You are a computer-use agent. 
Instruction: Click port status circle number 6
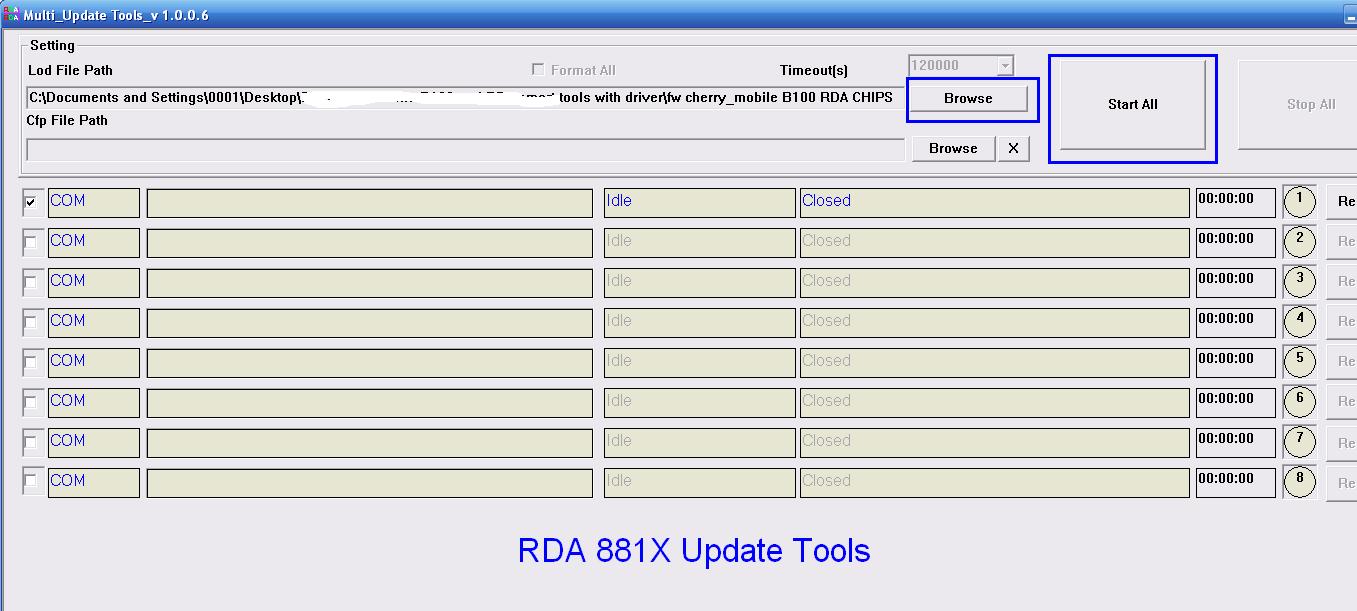1299,401
